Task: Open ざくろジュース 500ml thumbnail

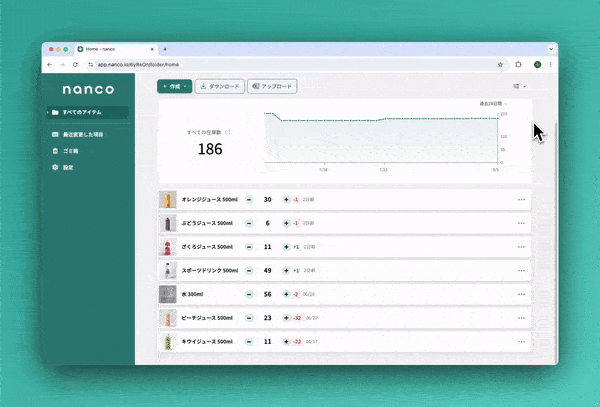Action: (x=168, y=247)
